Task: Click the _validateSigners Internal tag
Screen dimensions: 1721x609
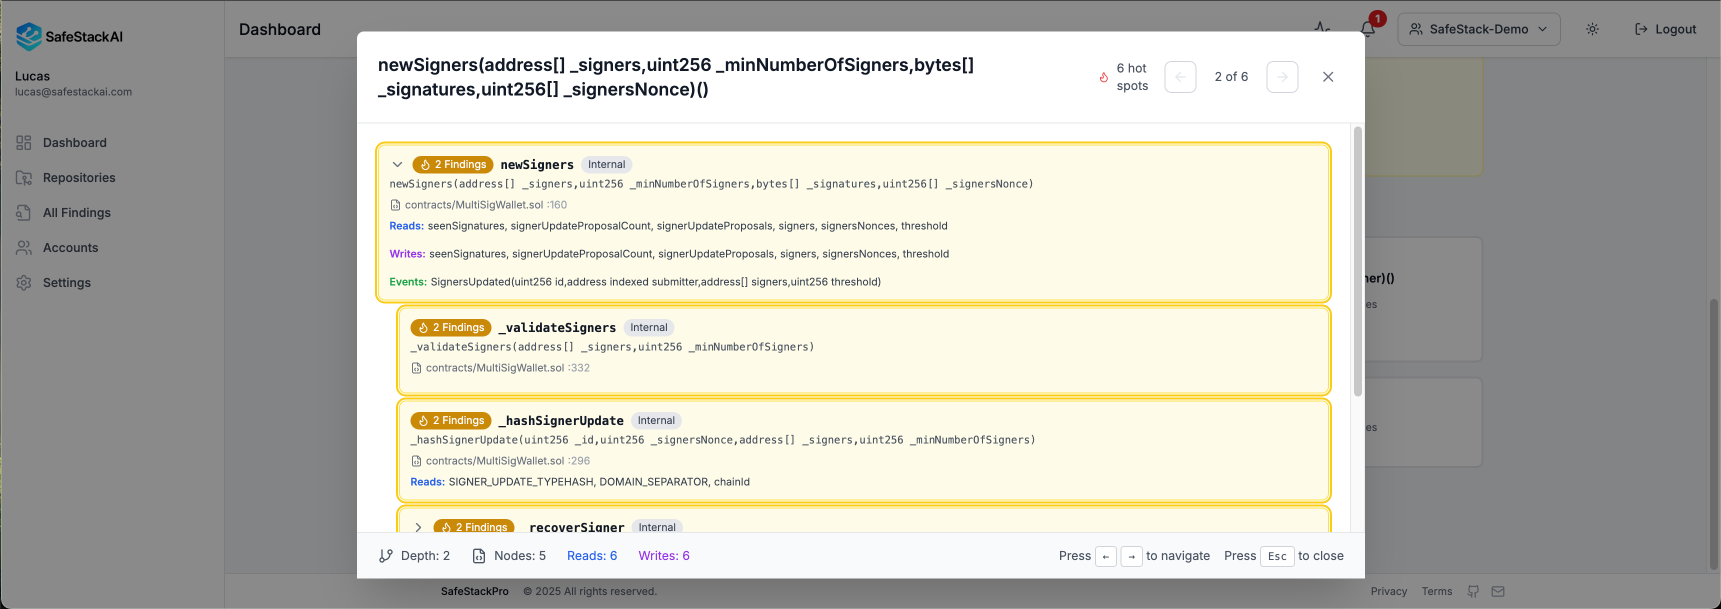Action: pyautogui.click(x=649, y=328)
